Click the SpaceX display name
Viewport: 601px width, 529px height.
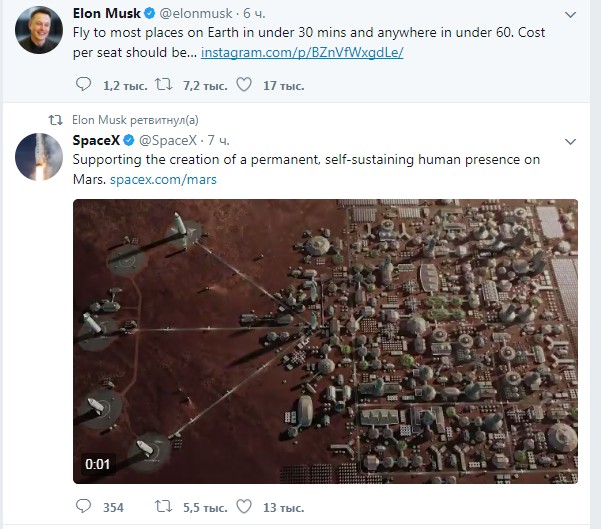click(x=96, y=140)
